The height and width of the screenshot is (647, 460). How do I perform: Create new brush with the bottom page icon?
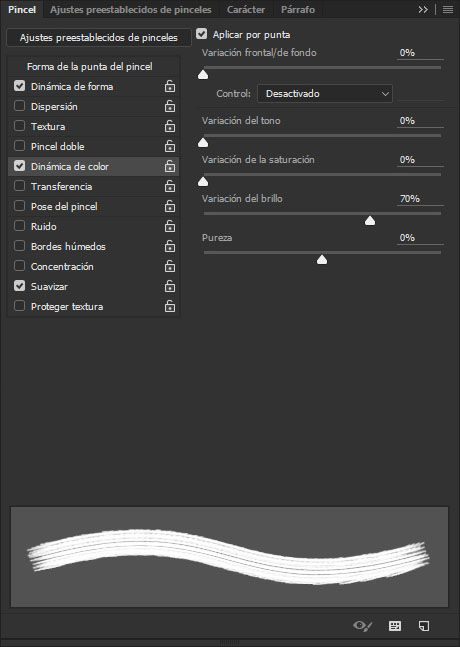pos(424,626)
